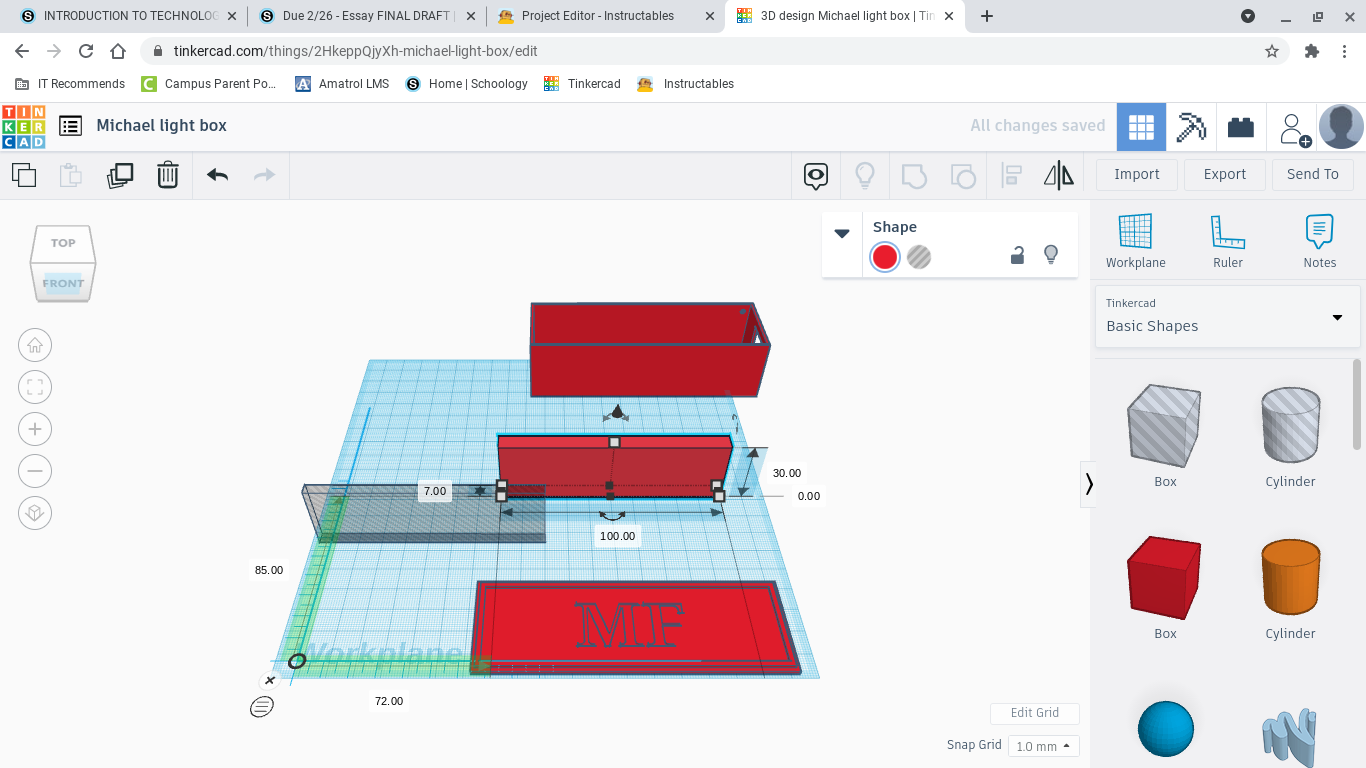This screenshot has height=768, width=1366.
Task: Select the Ruler tool
Action: (1227, 241)
